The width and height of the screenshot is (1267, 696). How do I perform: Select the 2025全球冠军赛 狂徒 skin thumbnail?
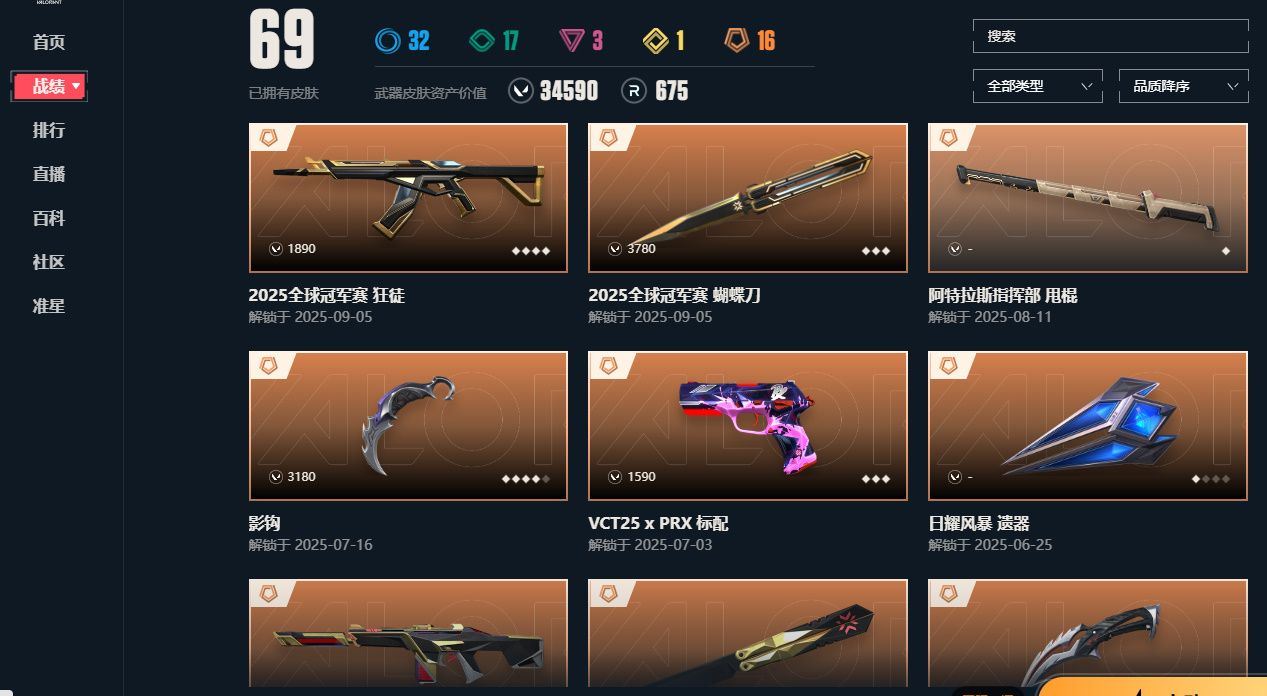coord(408,198)
